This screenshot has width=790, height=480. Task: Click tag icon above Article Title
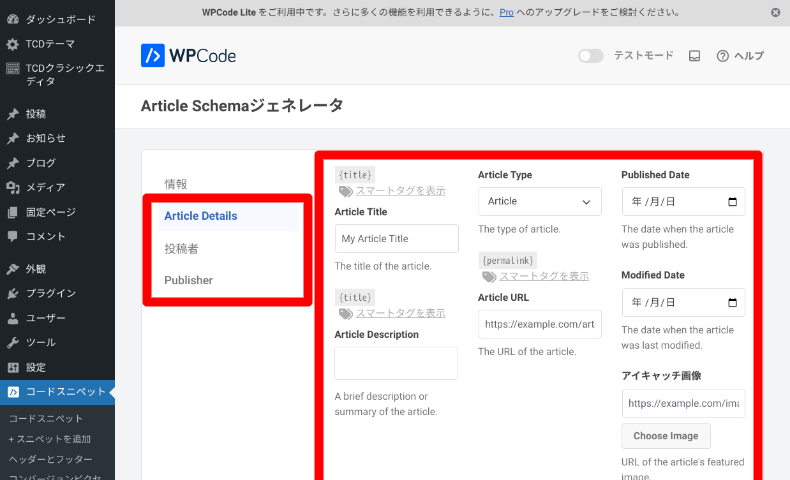click(x=346, y=191)
